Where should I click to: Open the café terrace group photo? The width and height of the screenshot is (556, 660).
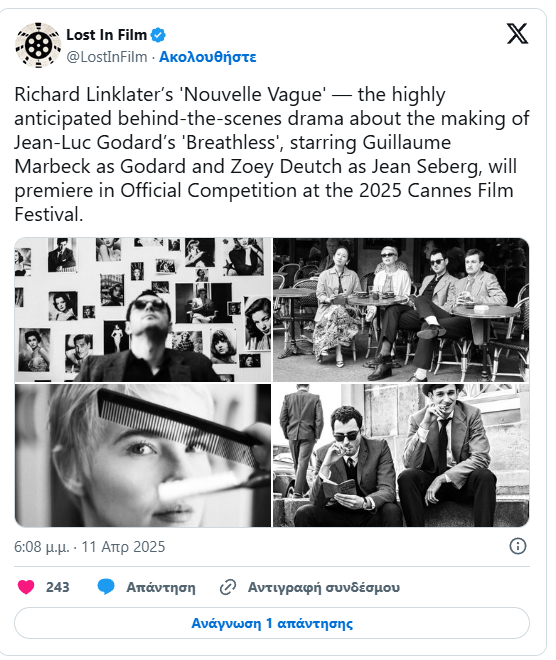click(x=401, y=310)
